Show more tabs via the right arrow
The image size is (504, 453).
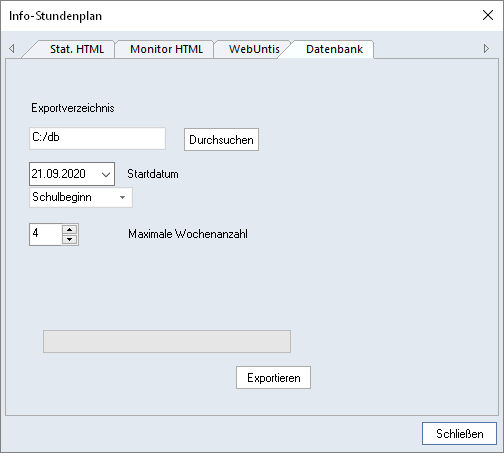[486, 49]
